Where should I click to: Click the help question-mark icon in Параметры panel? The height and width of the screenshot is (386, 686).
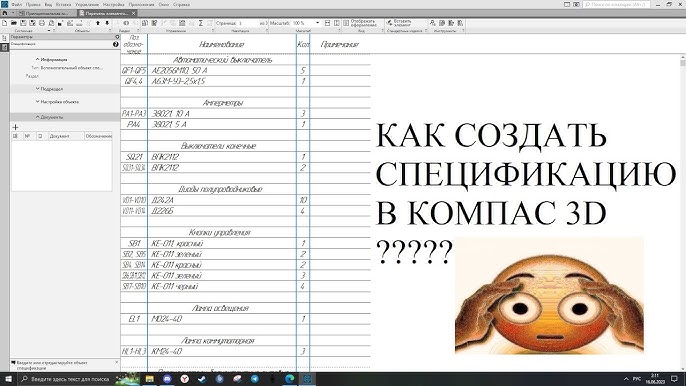116,44
